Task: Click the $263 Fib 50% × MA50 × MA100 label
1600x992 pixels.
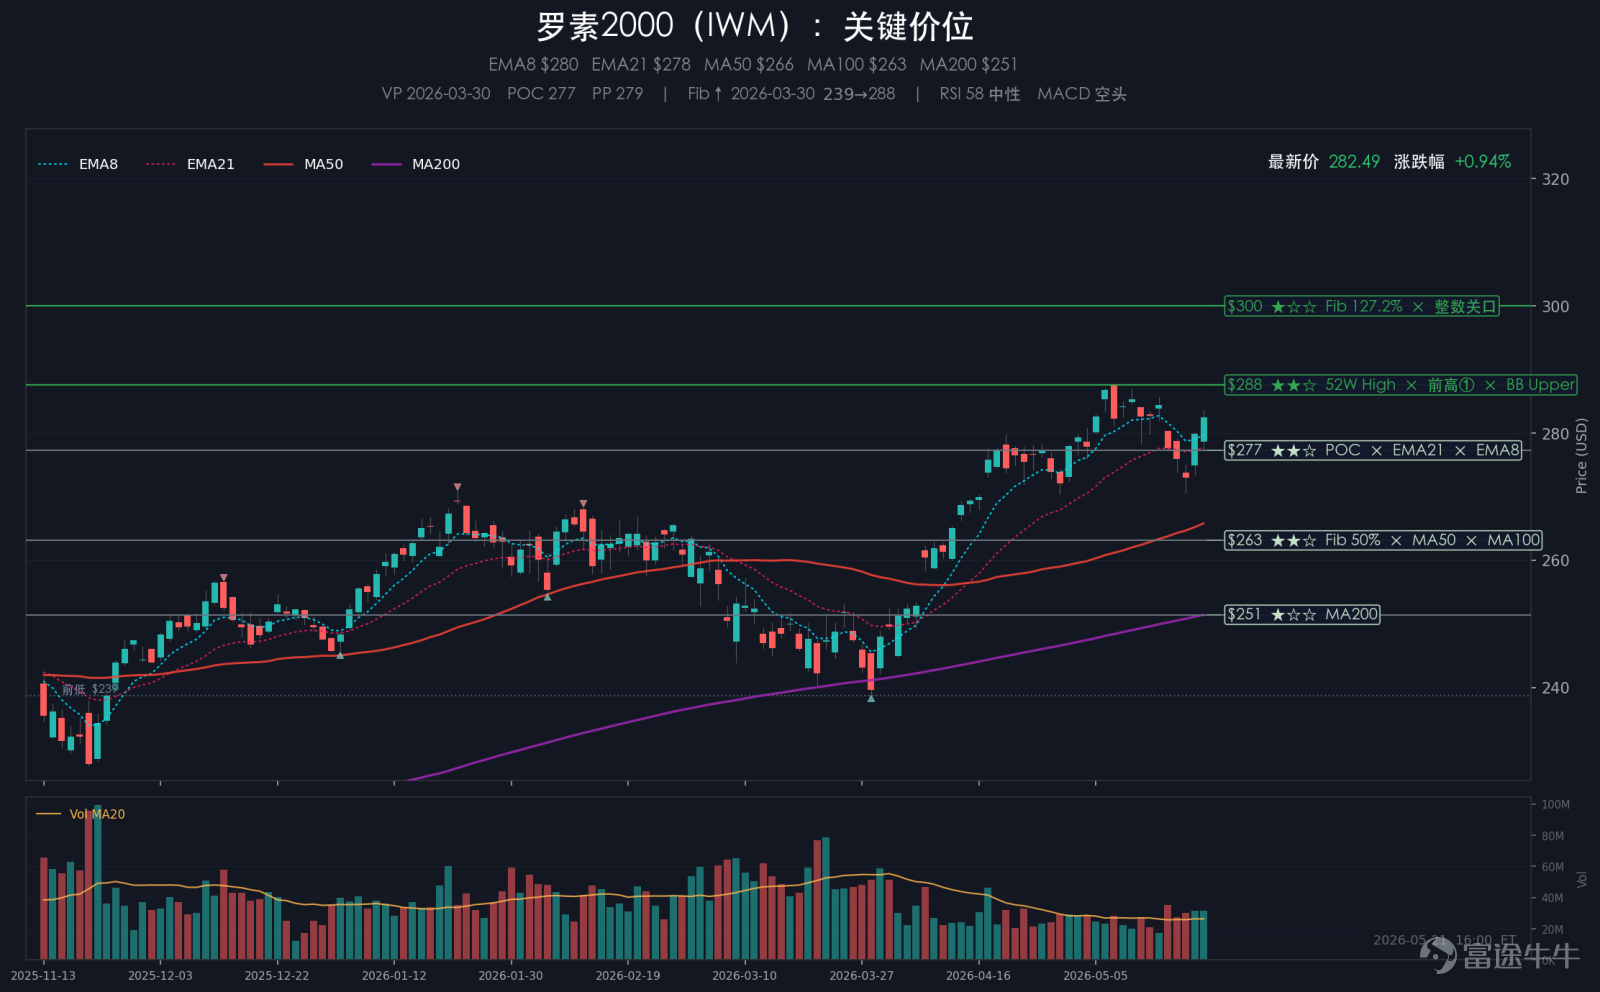Action: coord(1383,540)
